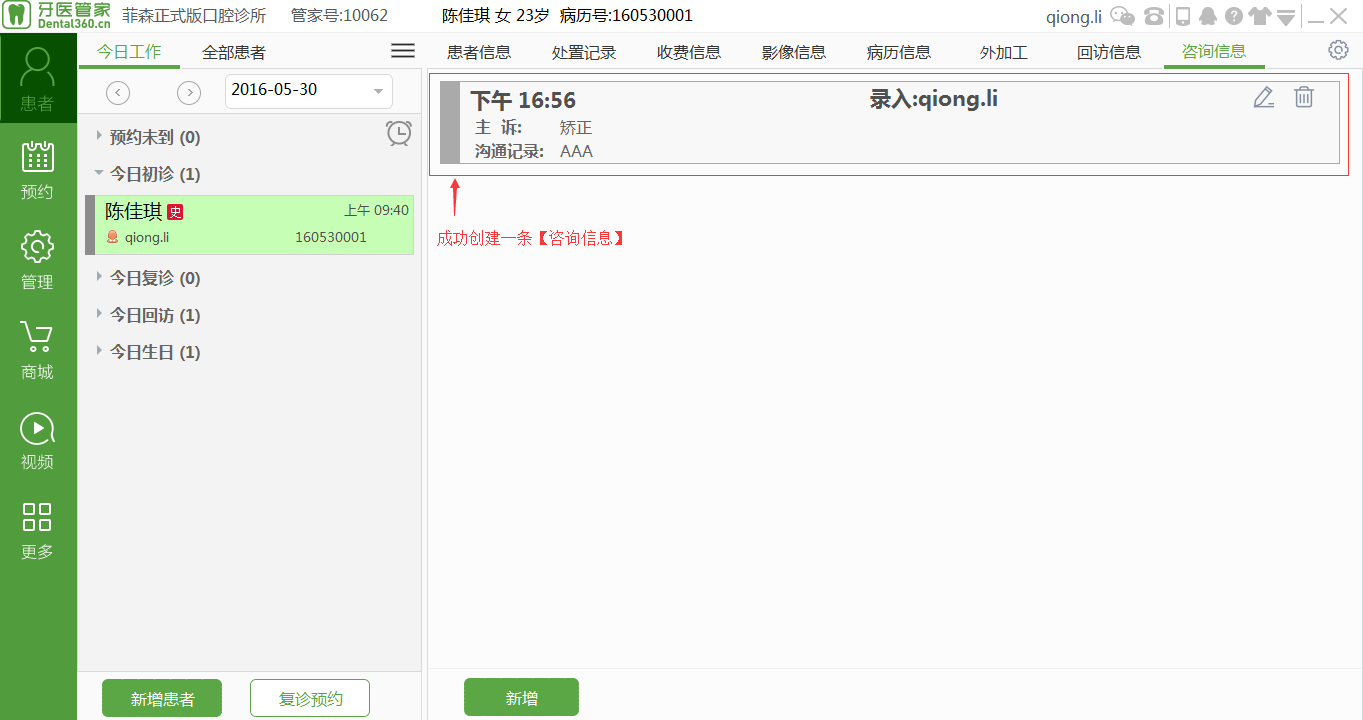Screen dimensions: 1363x720
Task: Expand the 今日回访 (1) group
Action: (x=99, y=314)
